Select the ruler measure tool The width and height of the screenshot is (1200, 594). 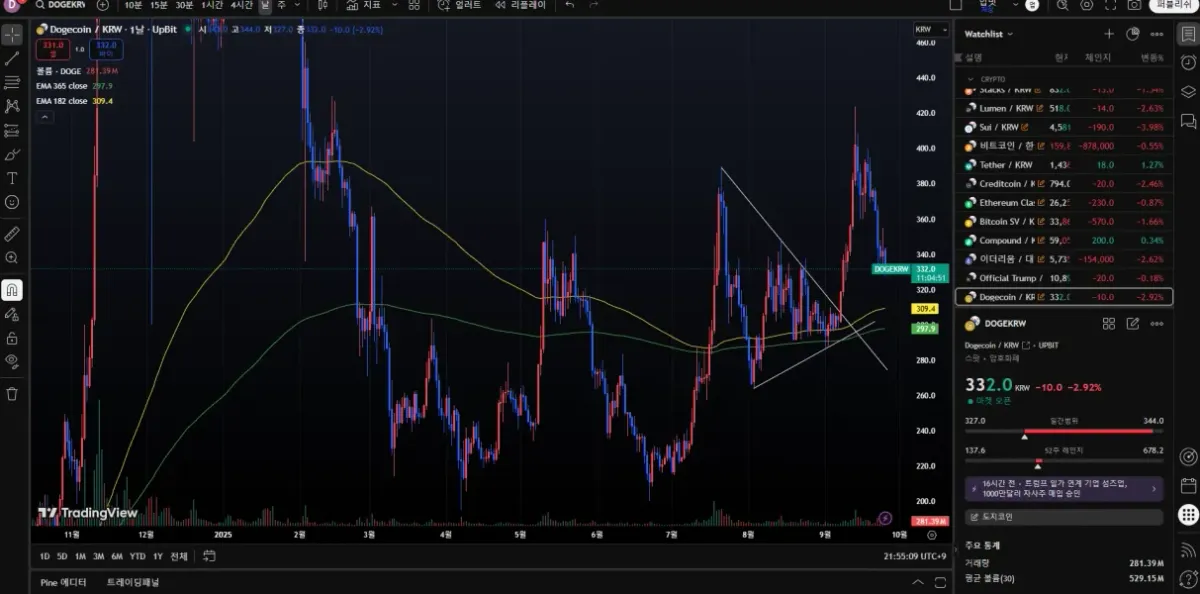pyautogui.click(x=12, y=234)
